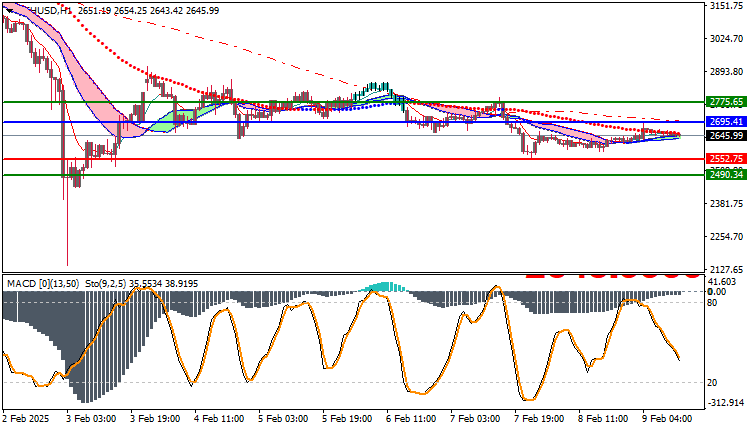The height and width of the screenshot is (430, 750).
Task: Click the 2893.80 price scale value
Action: click(x=727, y=72)
